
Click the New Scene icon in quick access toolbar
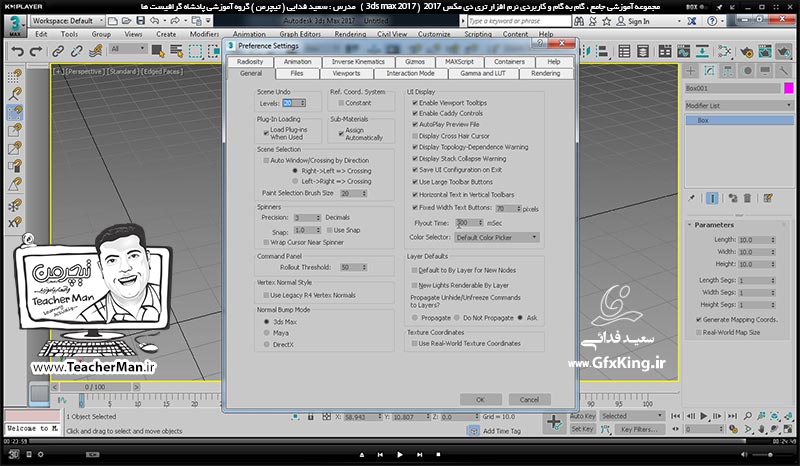112,21
